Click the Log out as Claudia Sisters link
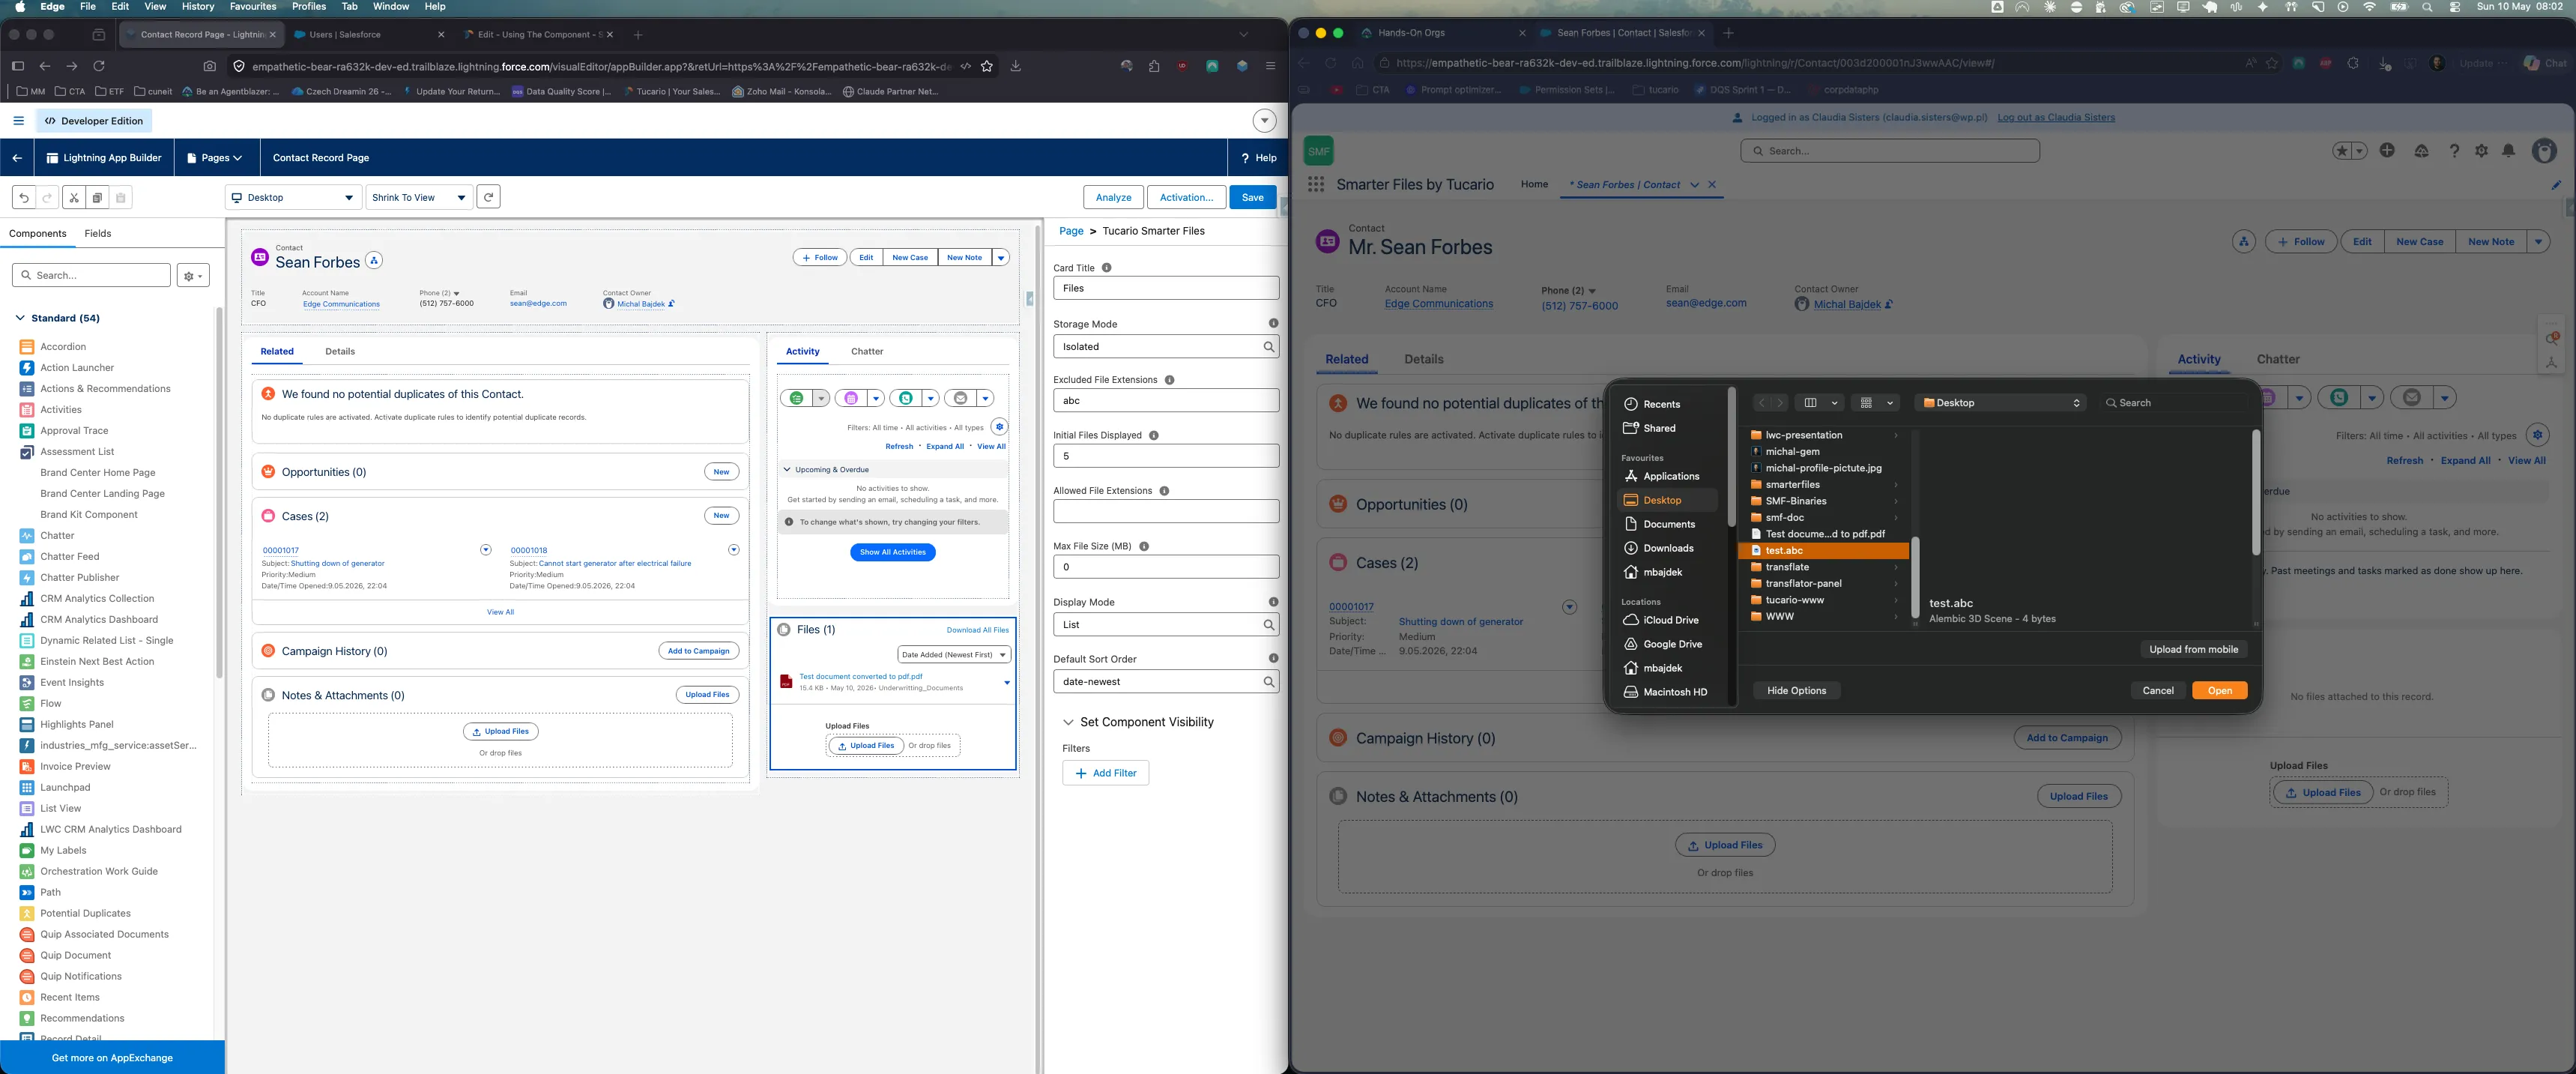Image resolution: width=2576 pixels, height=1074 pixels. (x=2055, y=117)
